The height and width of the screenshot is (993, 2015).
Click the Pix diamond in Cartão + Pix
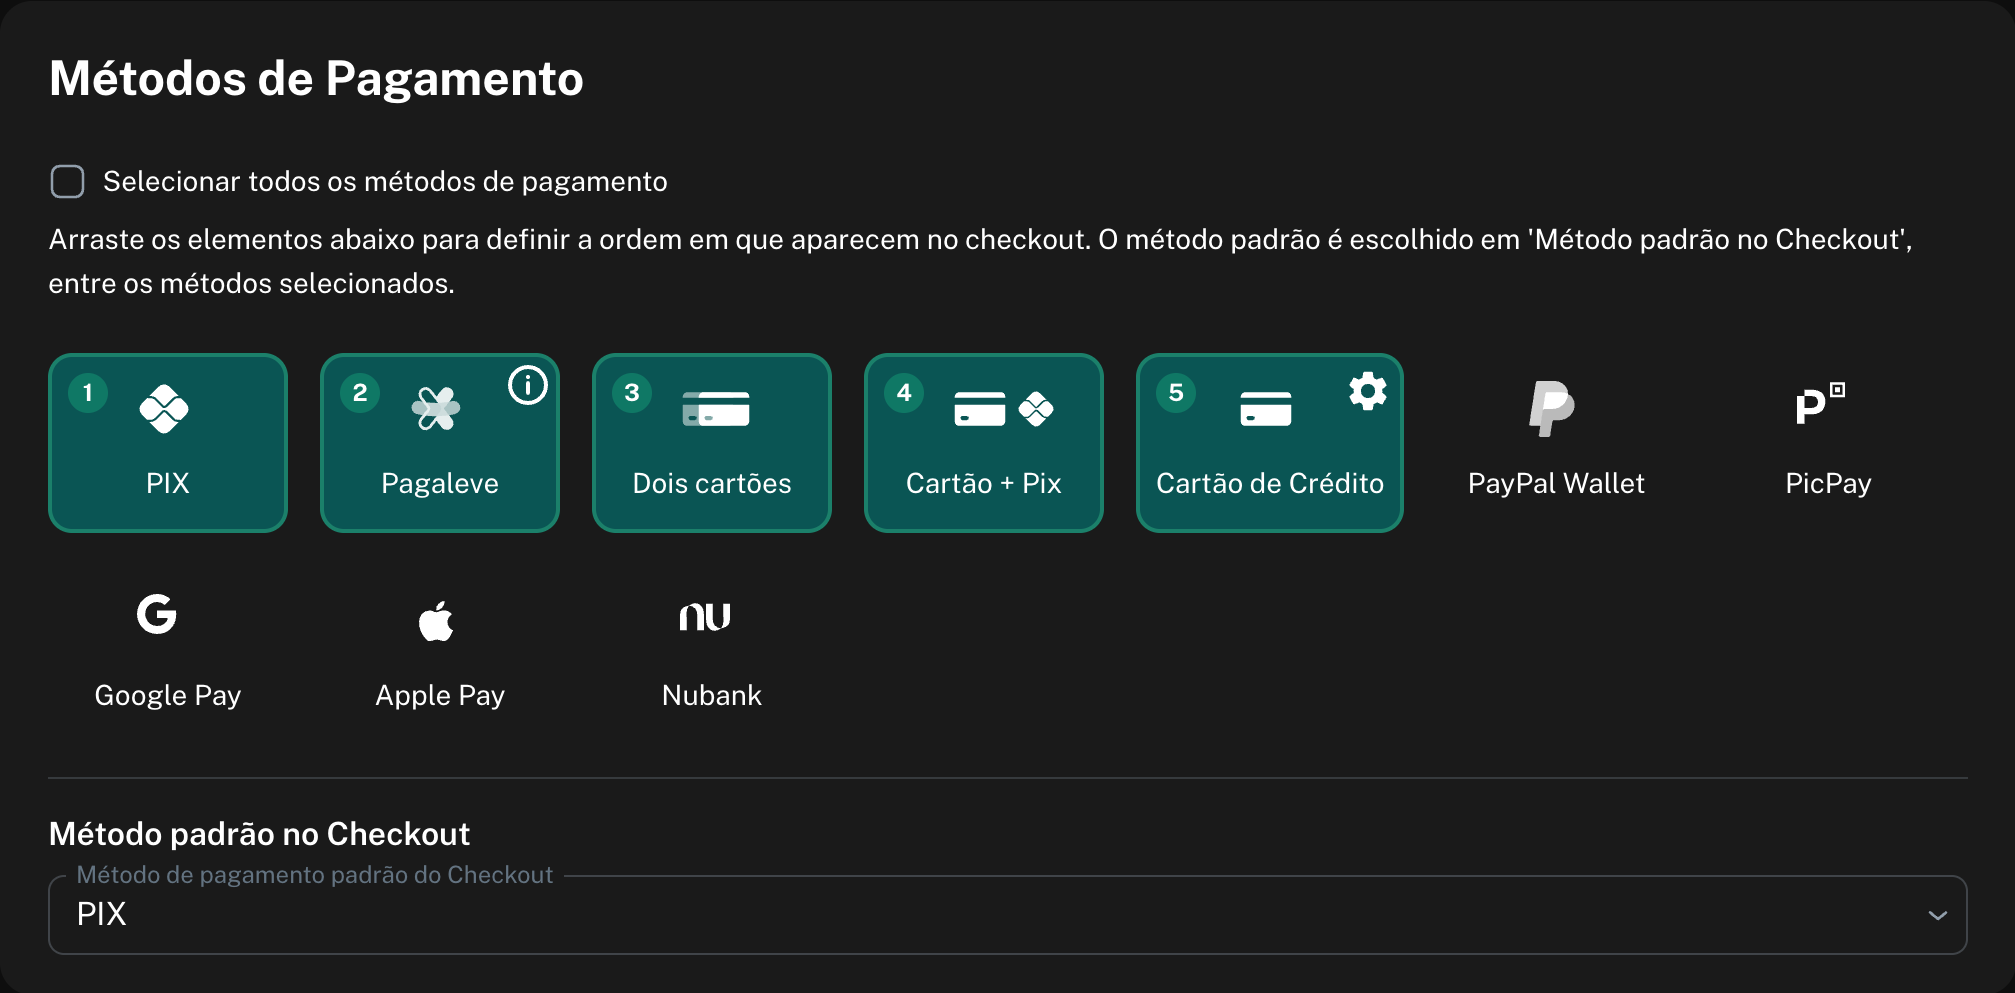(1036, 409)
